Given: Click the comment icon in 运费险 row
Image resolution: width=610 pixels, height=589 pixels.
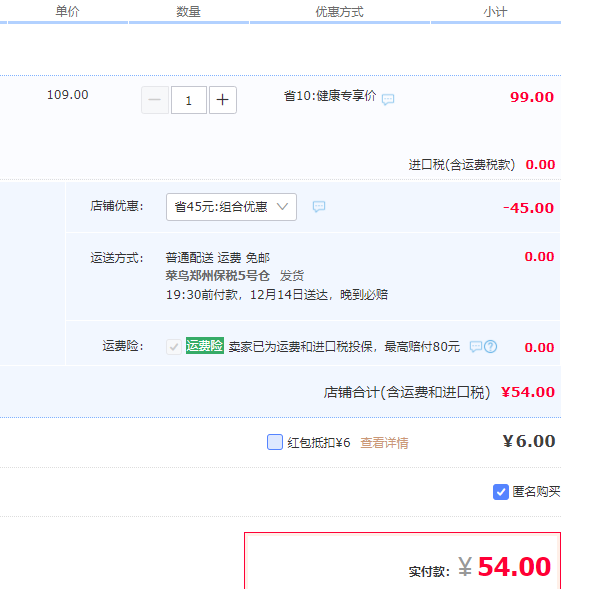Looking at the screenshot, I should [x=476, y=347].
